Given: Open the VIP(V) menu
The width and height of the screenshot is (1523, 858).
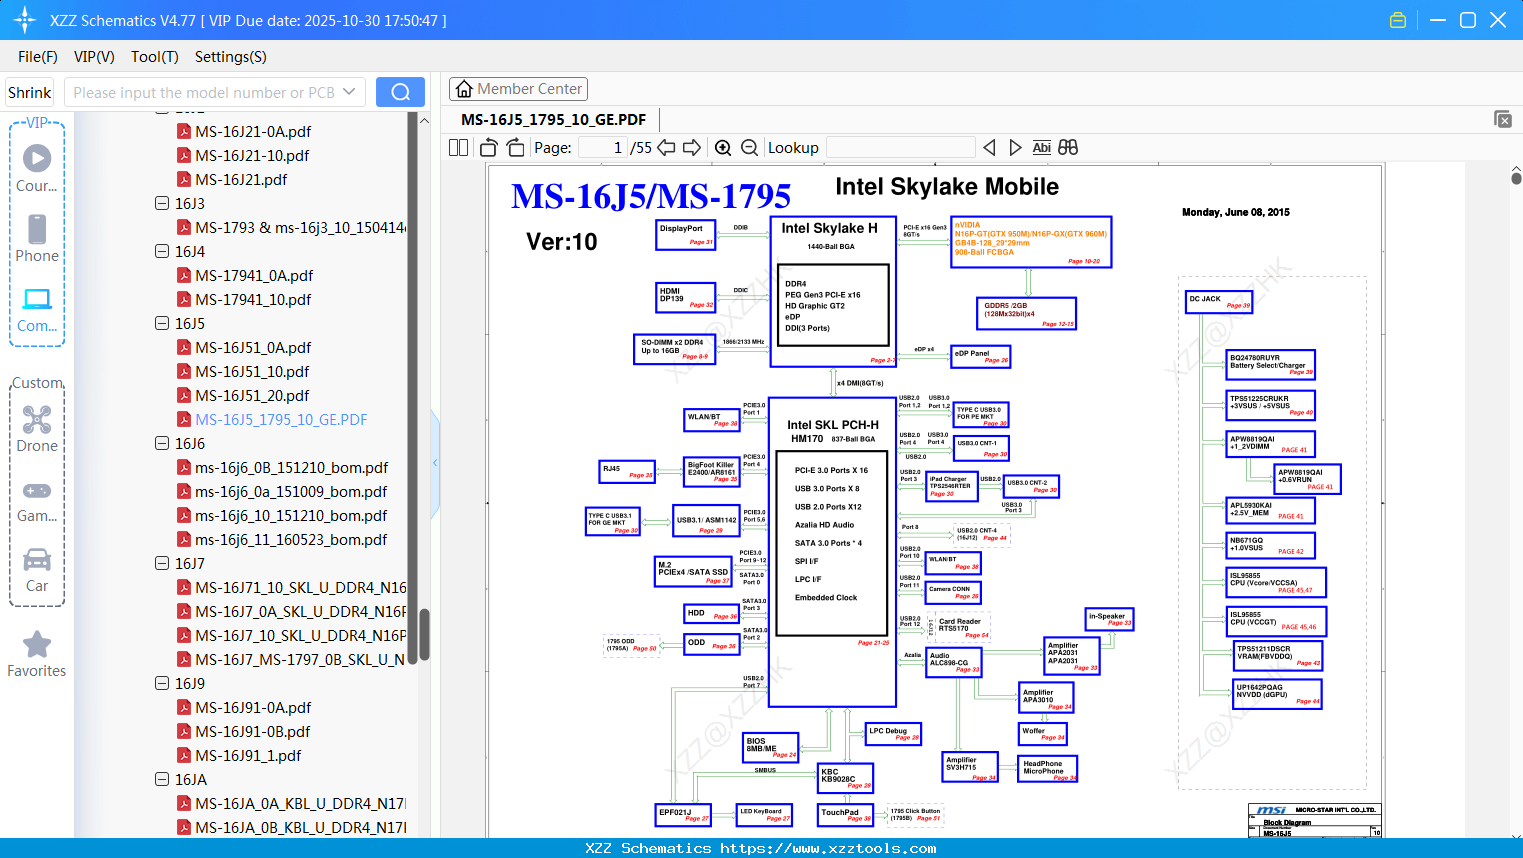Looking at the screenshot, I should pyautogui.click(x=94, y=57).
